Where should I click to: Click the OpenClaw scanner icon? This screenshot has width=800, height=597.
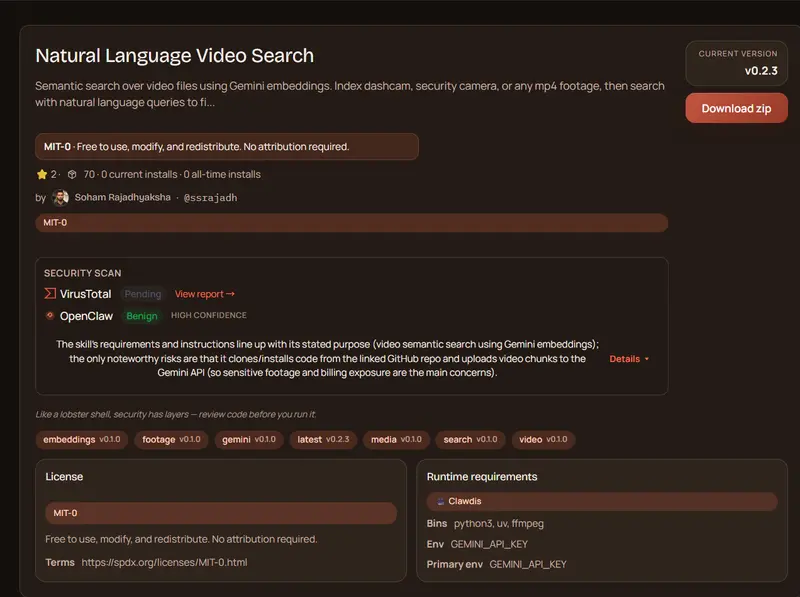tap(51, 313)
